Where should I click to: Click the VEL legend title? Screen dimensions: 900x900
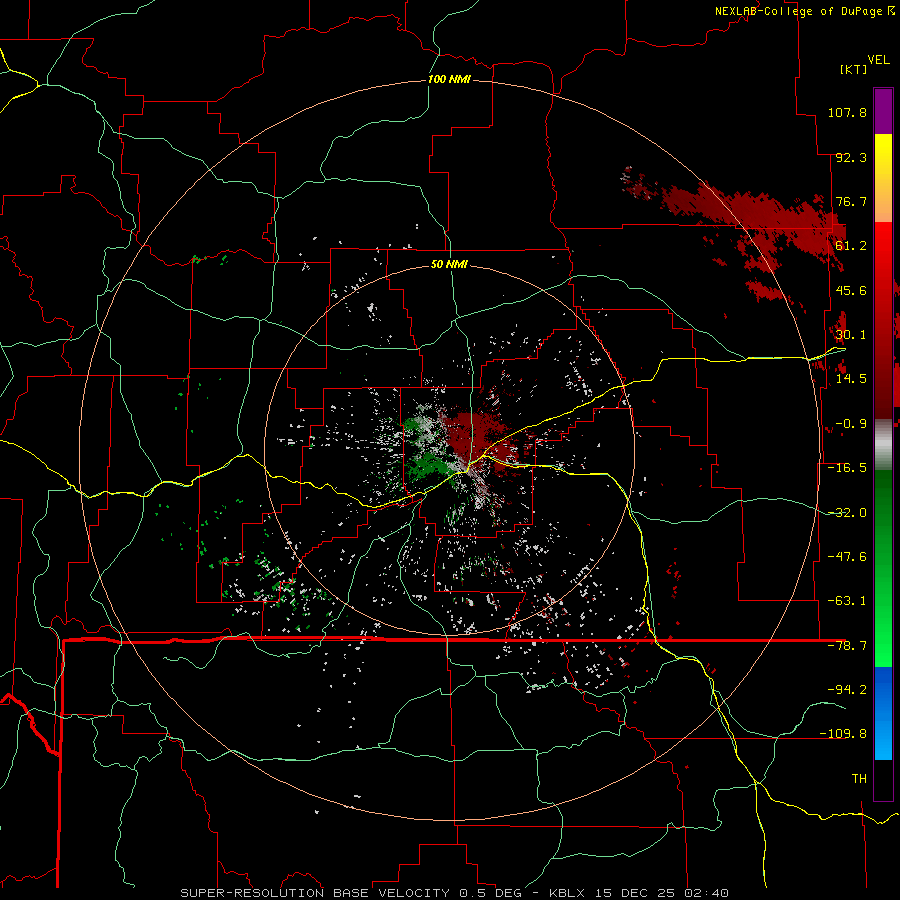pyautogui.click(x=878, y=60)
